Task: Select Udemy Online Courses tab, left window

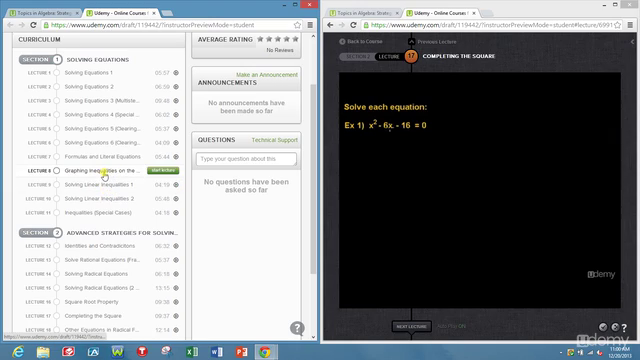Action: coord(121,13)
